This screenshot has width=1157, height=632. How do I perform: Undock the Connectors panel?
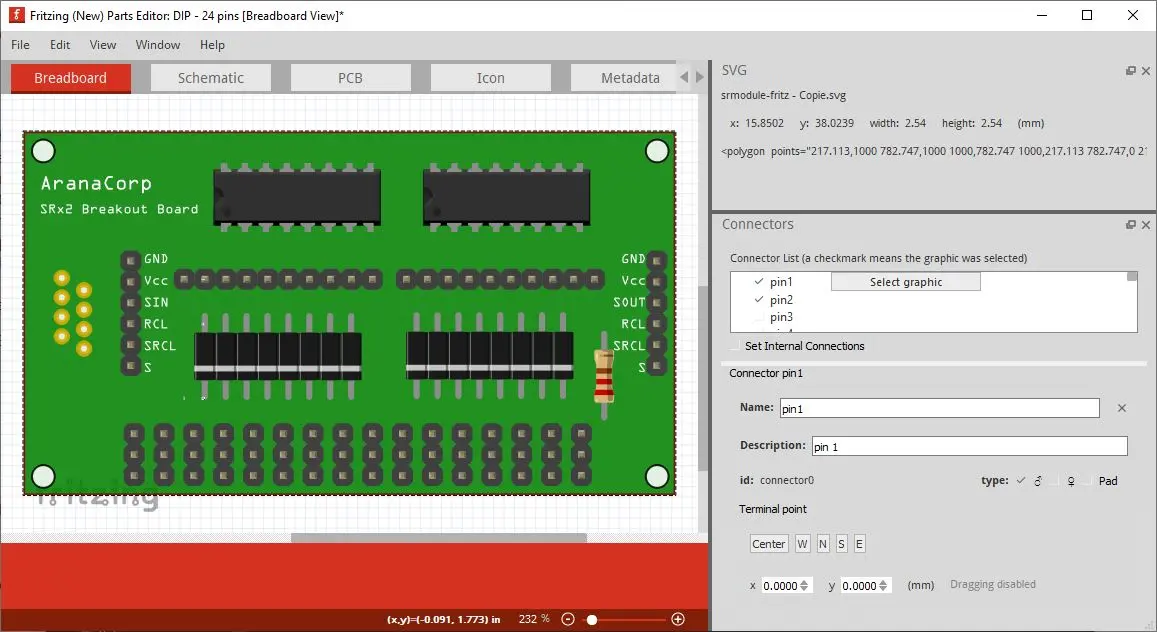(x=1131, y=225)
